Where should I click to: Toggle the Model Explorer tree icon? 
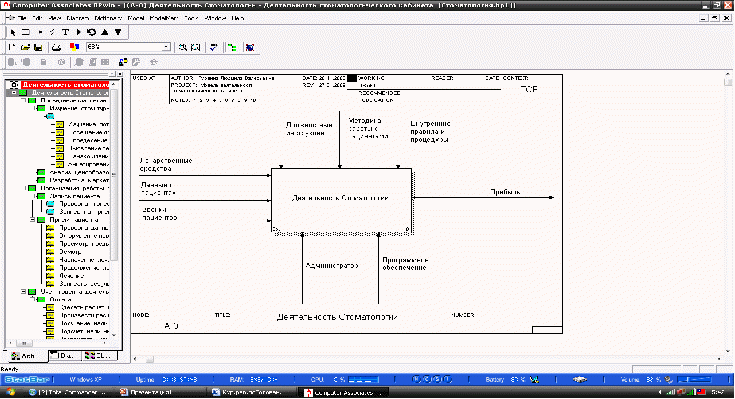pyautogui.click(x=232, y=47)
